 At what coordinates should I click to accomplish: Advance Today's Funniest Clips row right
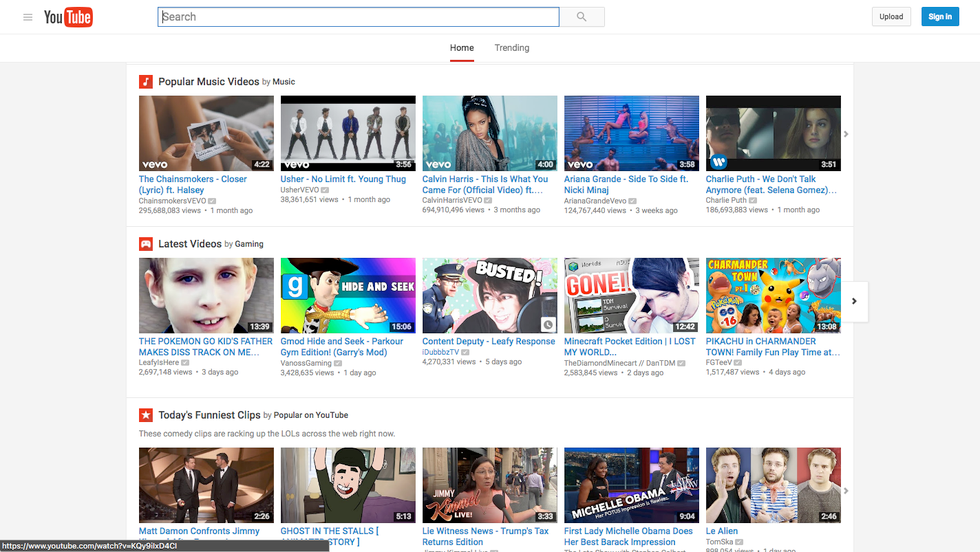(846, 491)
